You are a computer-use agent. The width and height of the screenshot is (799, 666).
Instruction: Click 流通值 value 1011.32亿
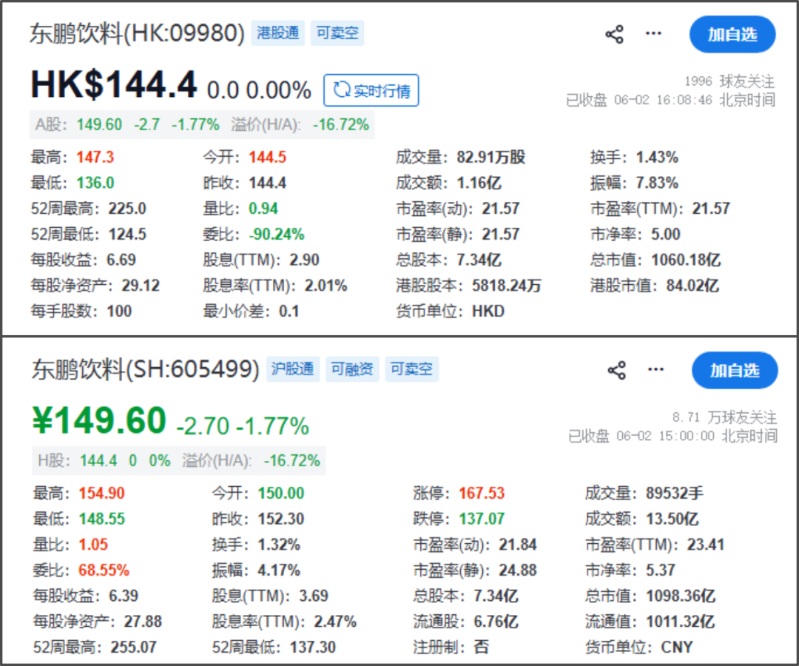pos(681,622)
